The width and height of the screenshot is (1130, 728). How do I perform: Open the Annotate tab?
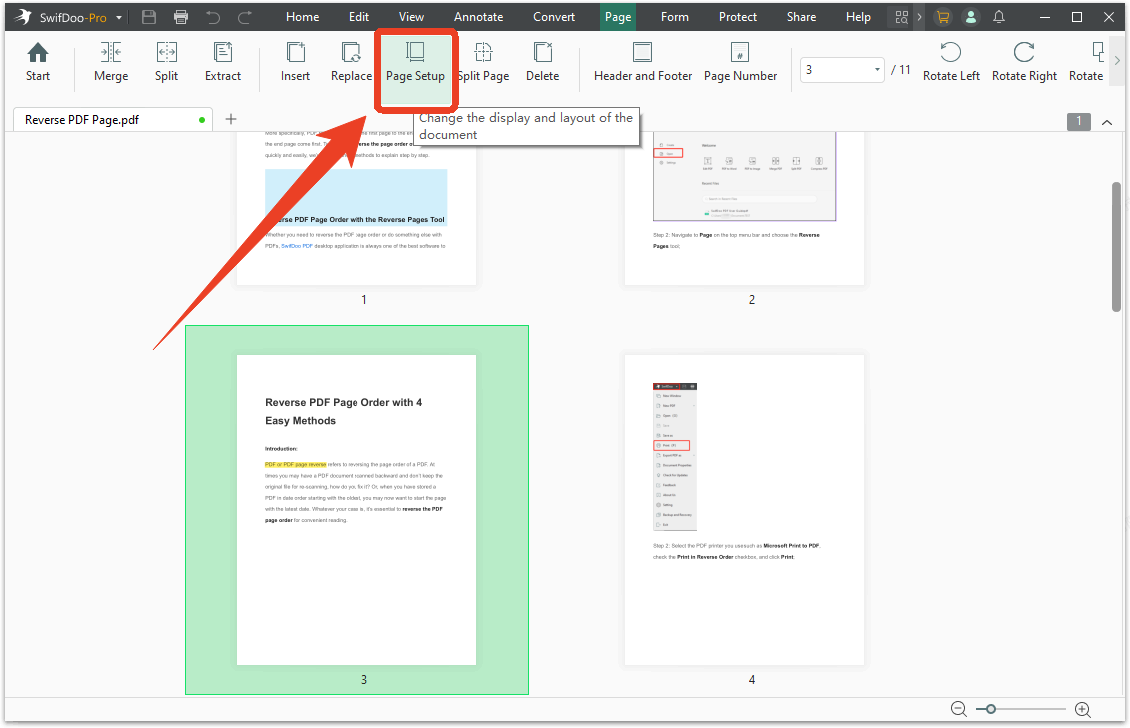point(479,17)
